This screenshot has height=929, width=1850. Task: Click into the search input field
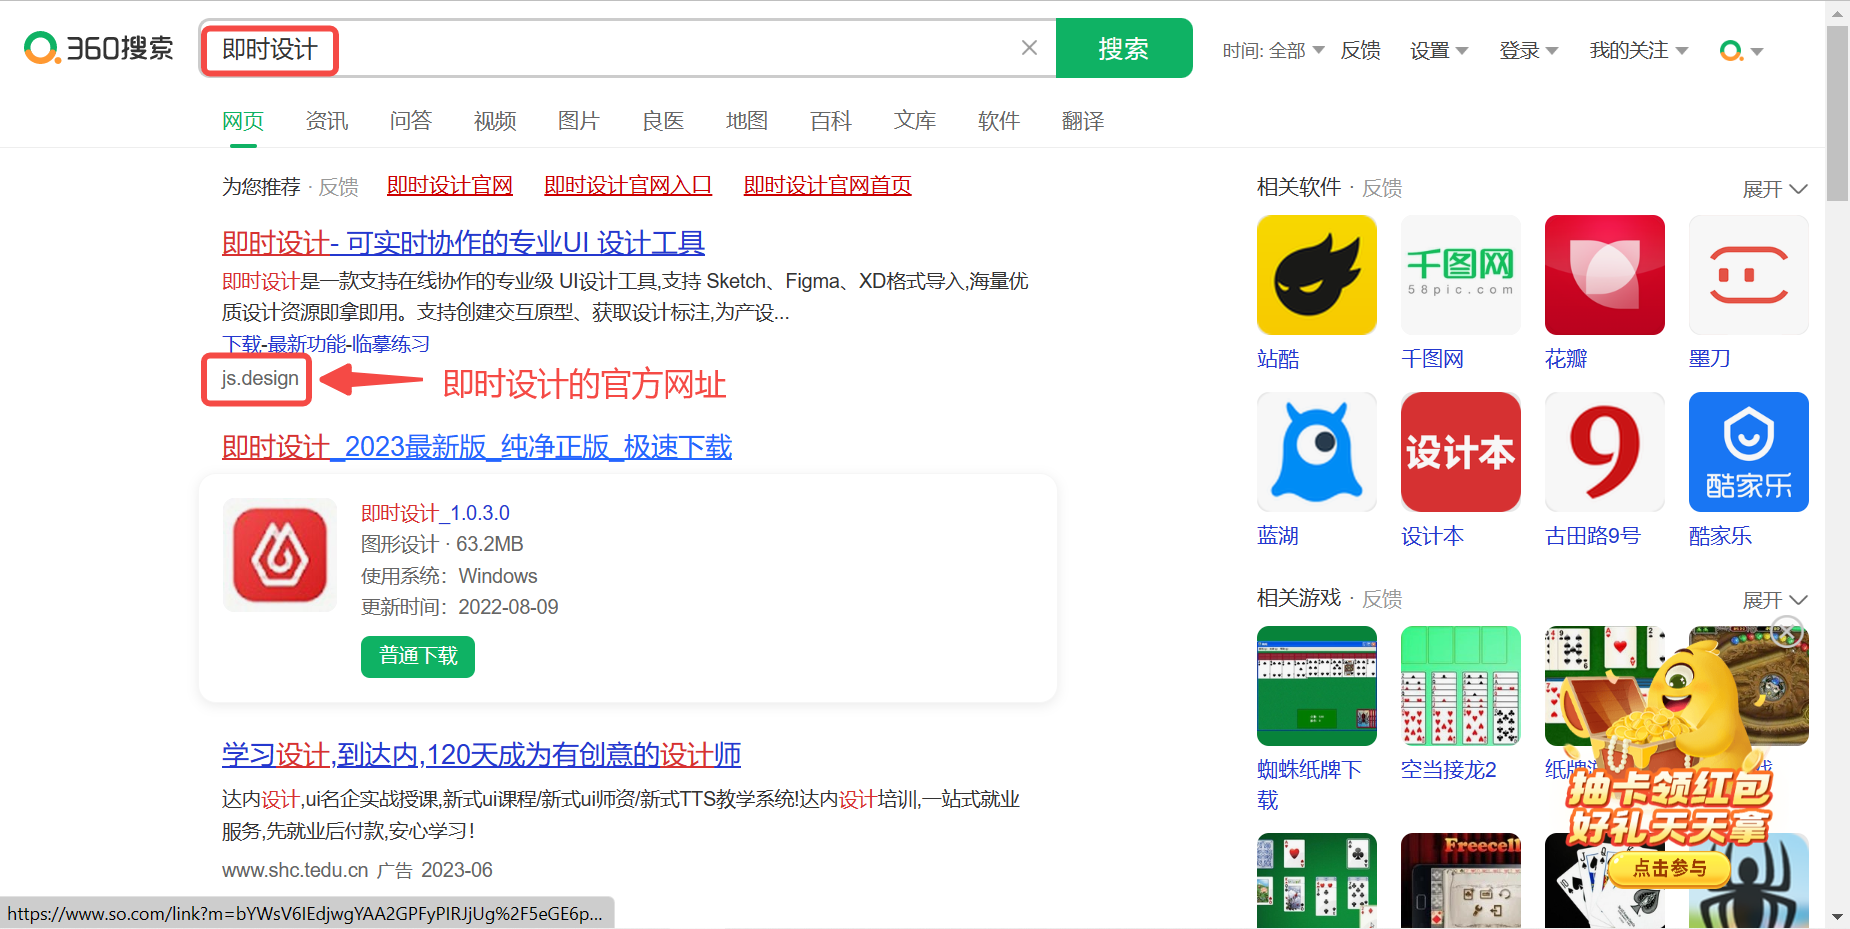point(628,48)
